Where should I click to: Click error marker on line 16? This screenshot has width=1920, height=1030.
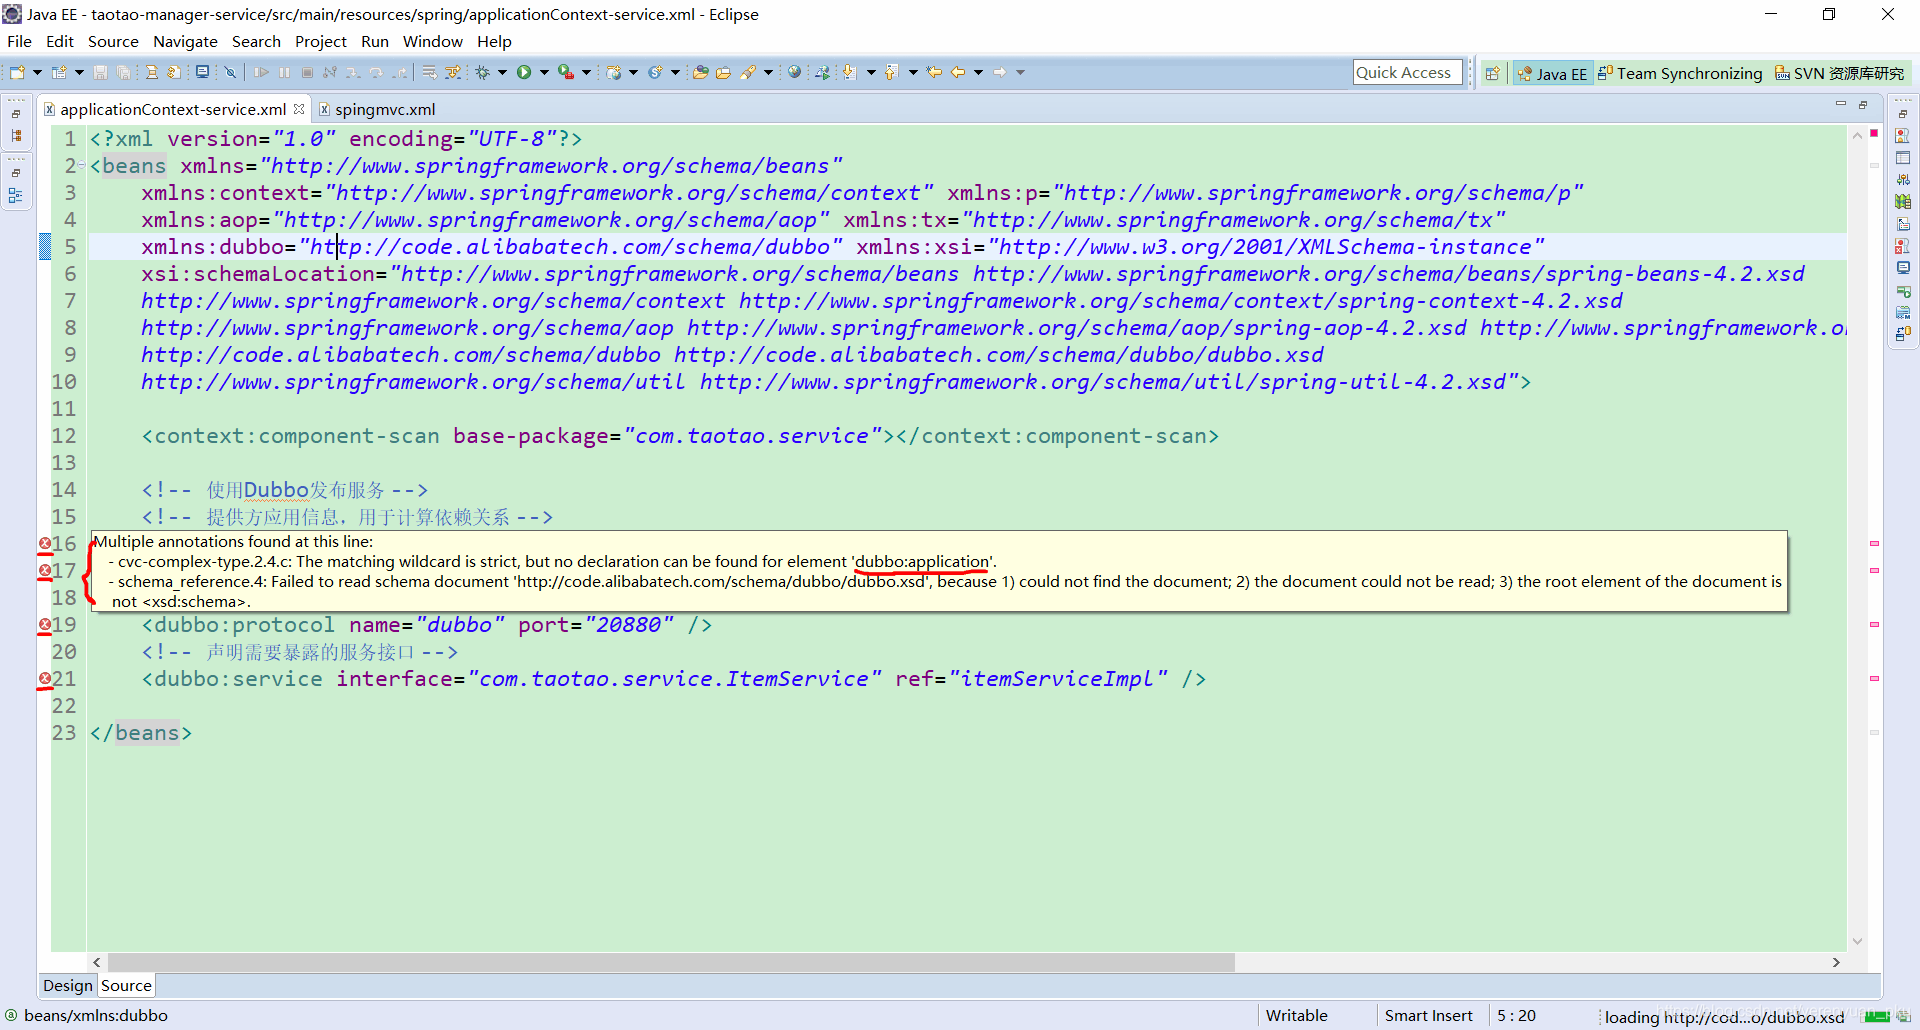point(45,544)
